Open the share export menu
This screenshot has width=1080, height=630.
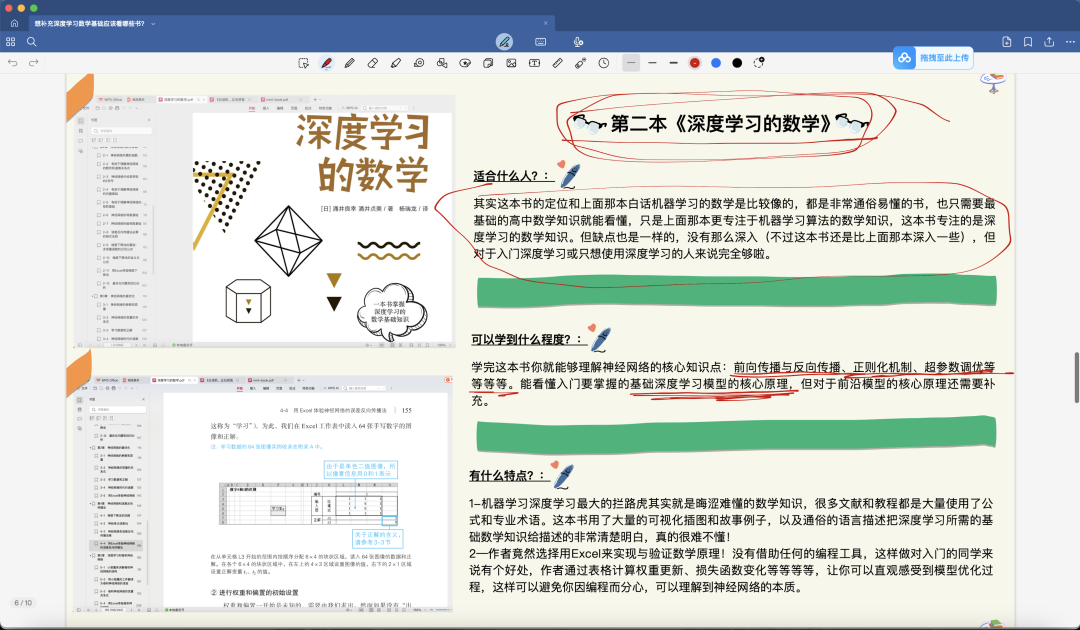tap(1049, 42)
